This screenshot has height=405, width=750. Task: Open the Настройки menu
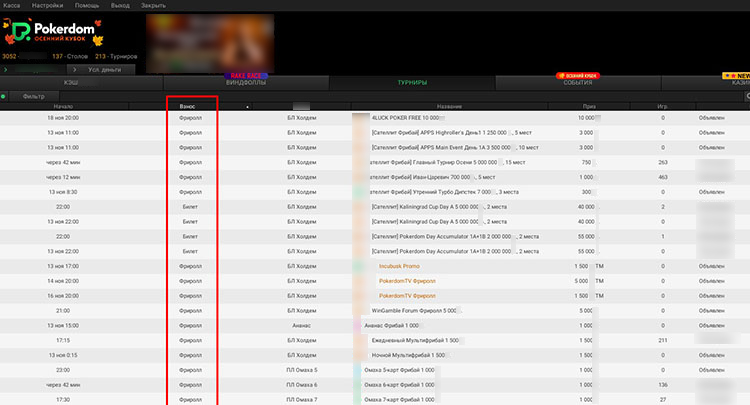47,5
